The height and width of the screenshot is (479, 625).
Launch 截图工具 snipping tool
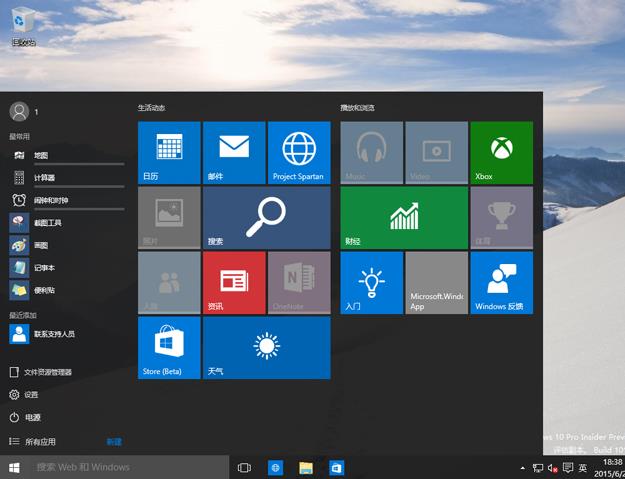pyautogui.click(x=67, y=222)
